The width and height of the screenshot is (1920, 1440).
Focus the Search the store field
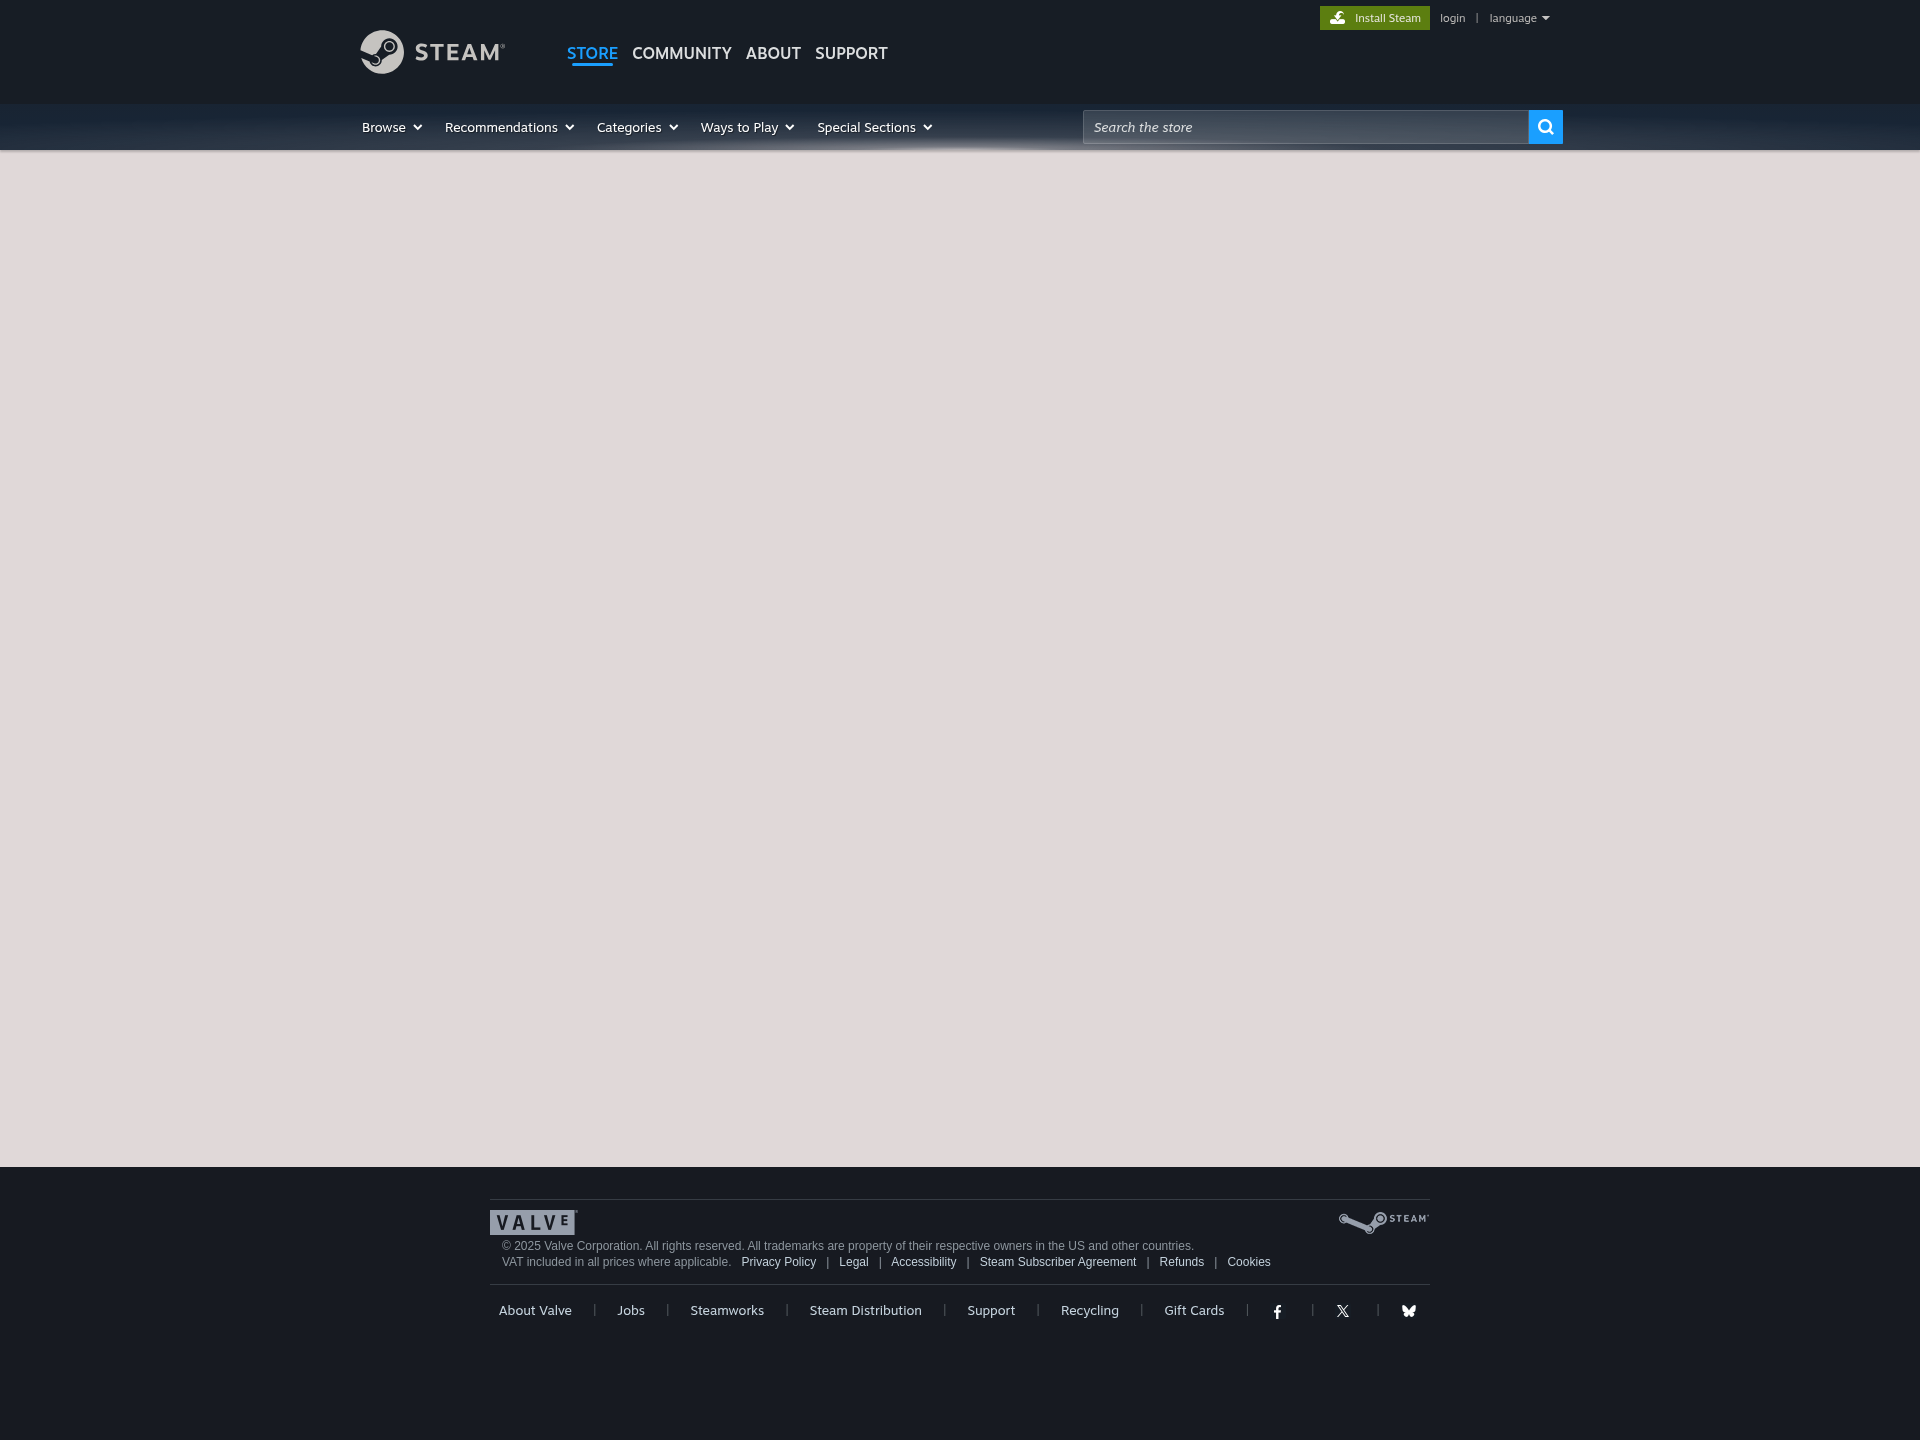point(1305,127)
